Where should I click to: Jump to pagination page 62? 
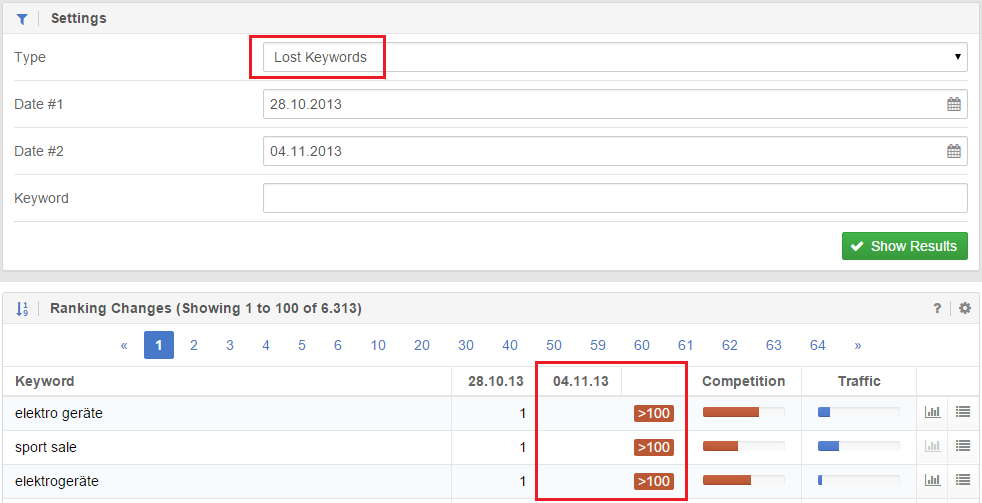coord(730,345)
